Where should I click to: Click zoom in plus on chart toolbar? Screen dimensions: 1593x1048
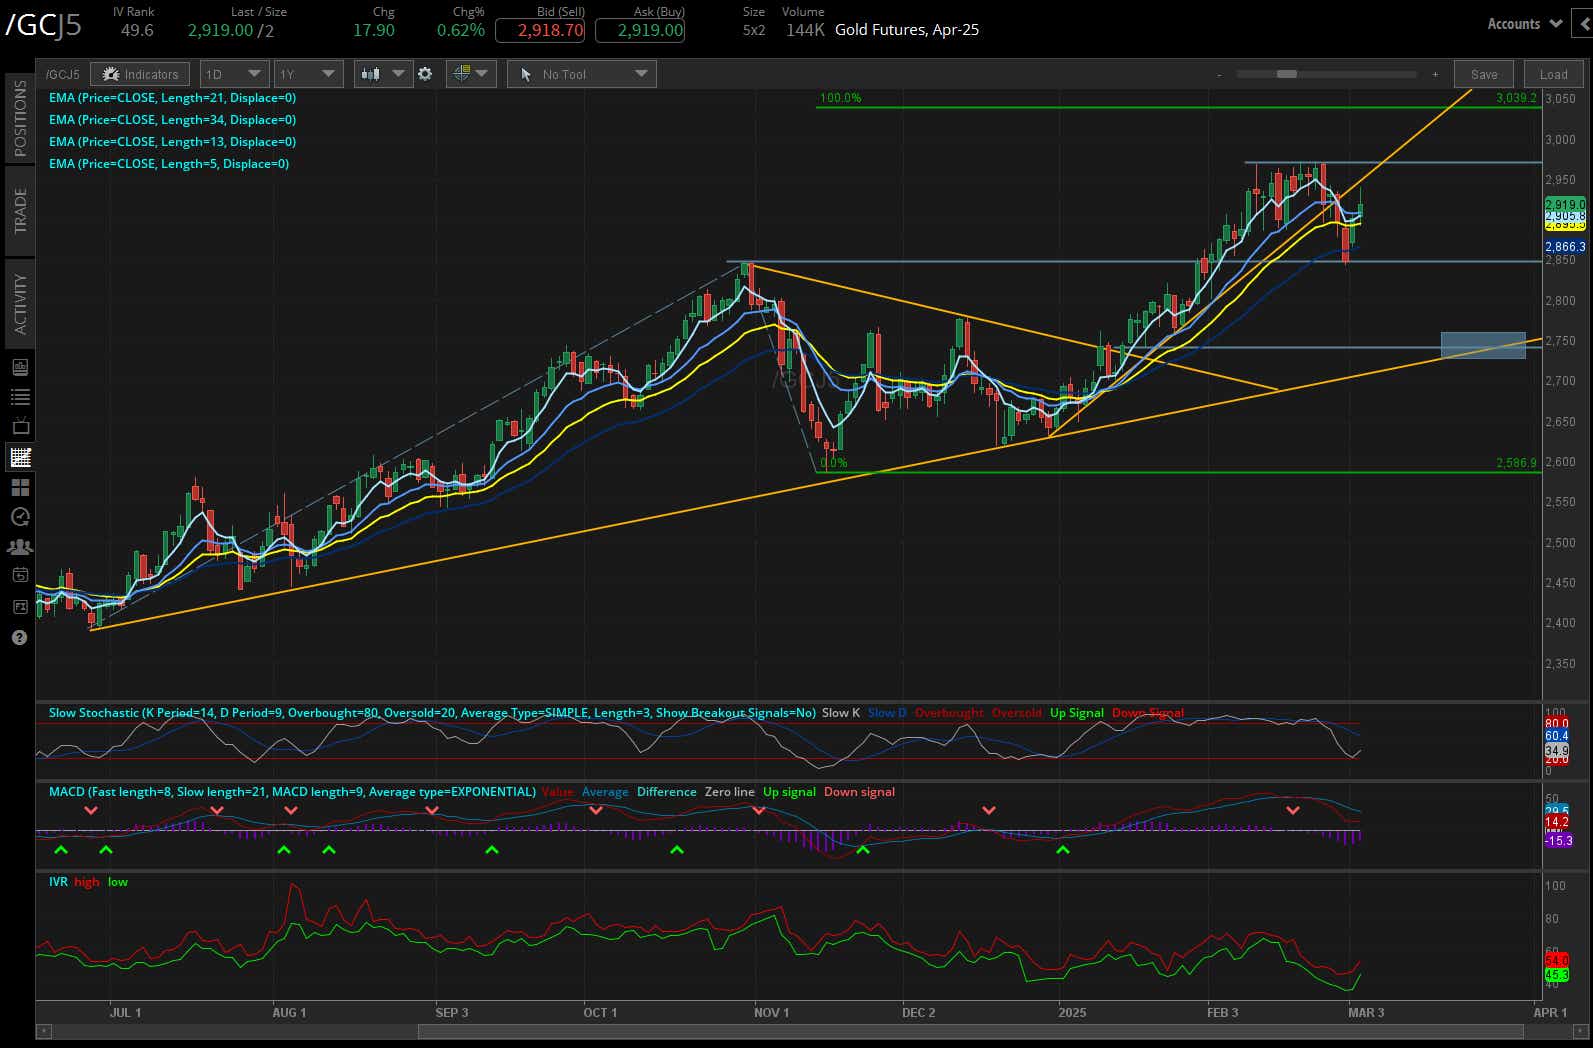pos(1435,75)
